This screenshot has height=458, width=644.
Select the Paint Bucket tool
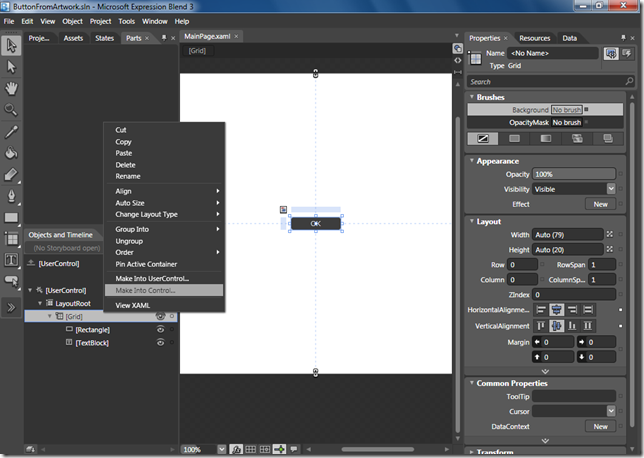pyautogui.click(x=11, y=153)
